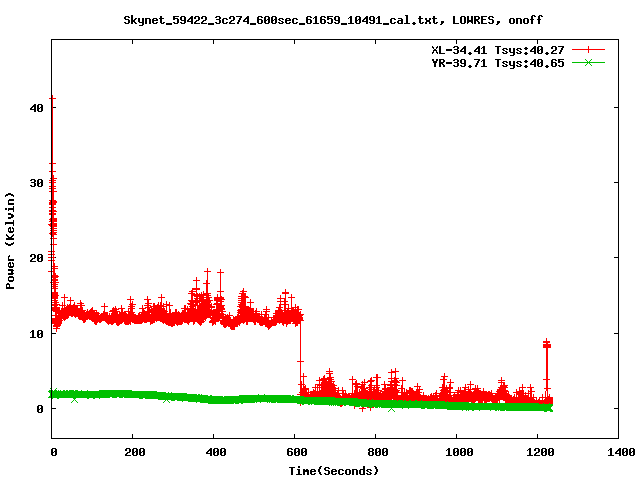The width and height of the screenshot is (640, 480).
Task: Click x-axis tick label 200
Action: pos(135,452)
